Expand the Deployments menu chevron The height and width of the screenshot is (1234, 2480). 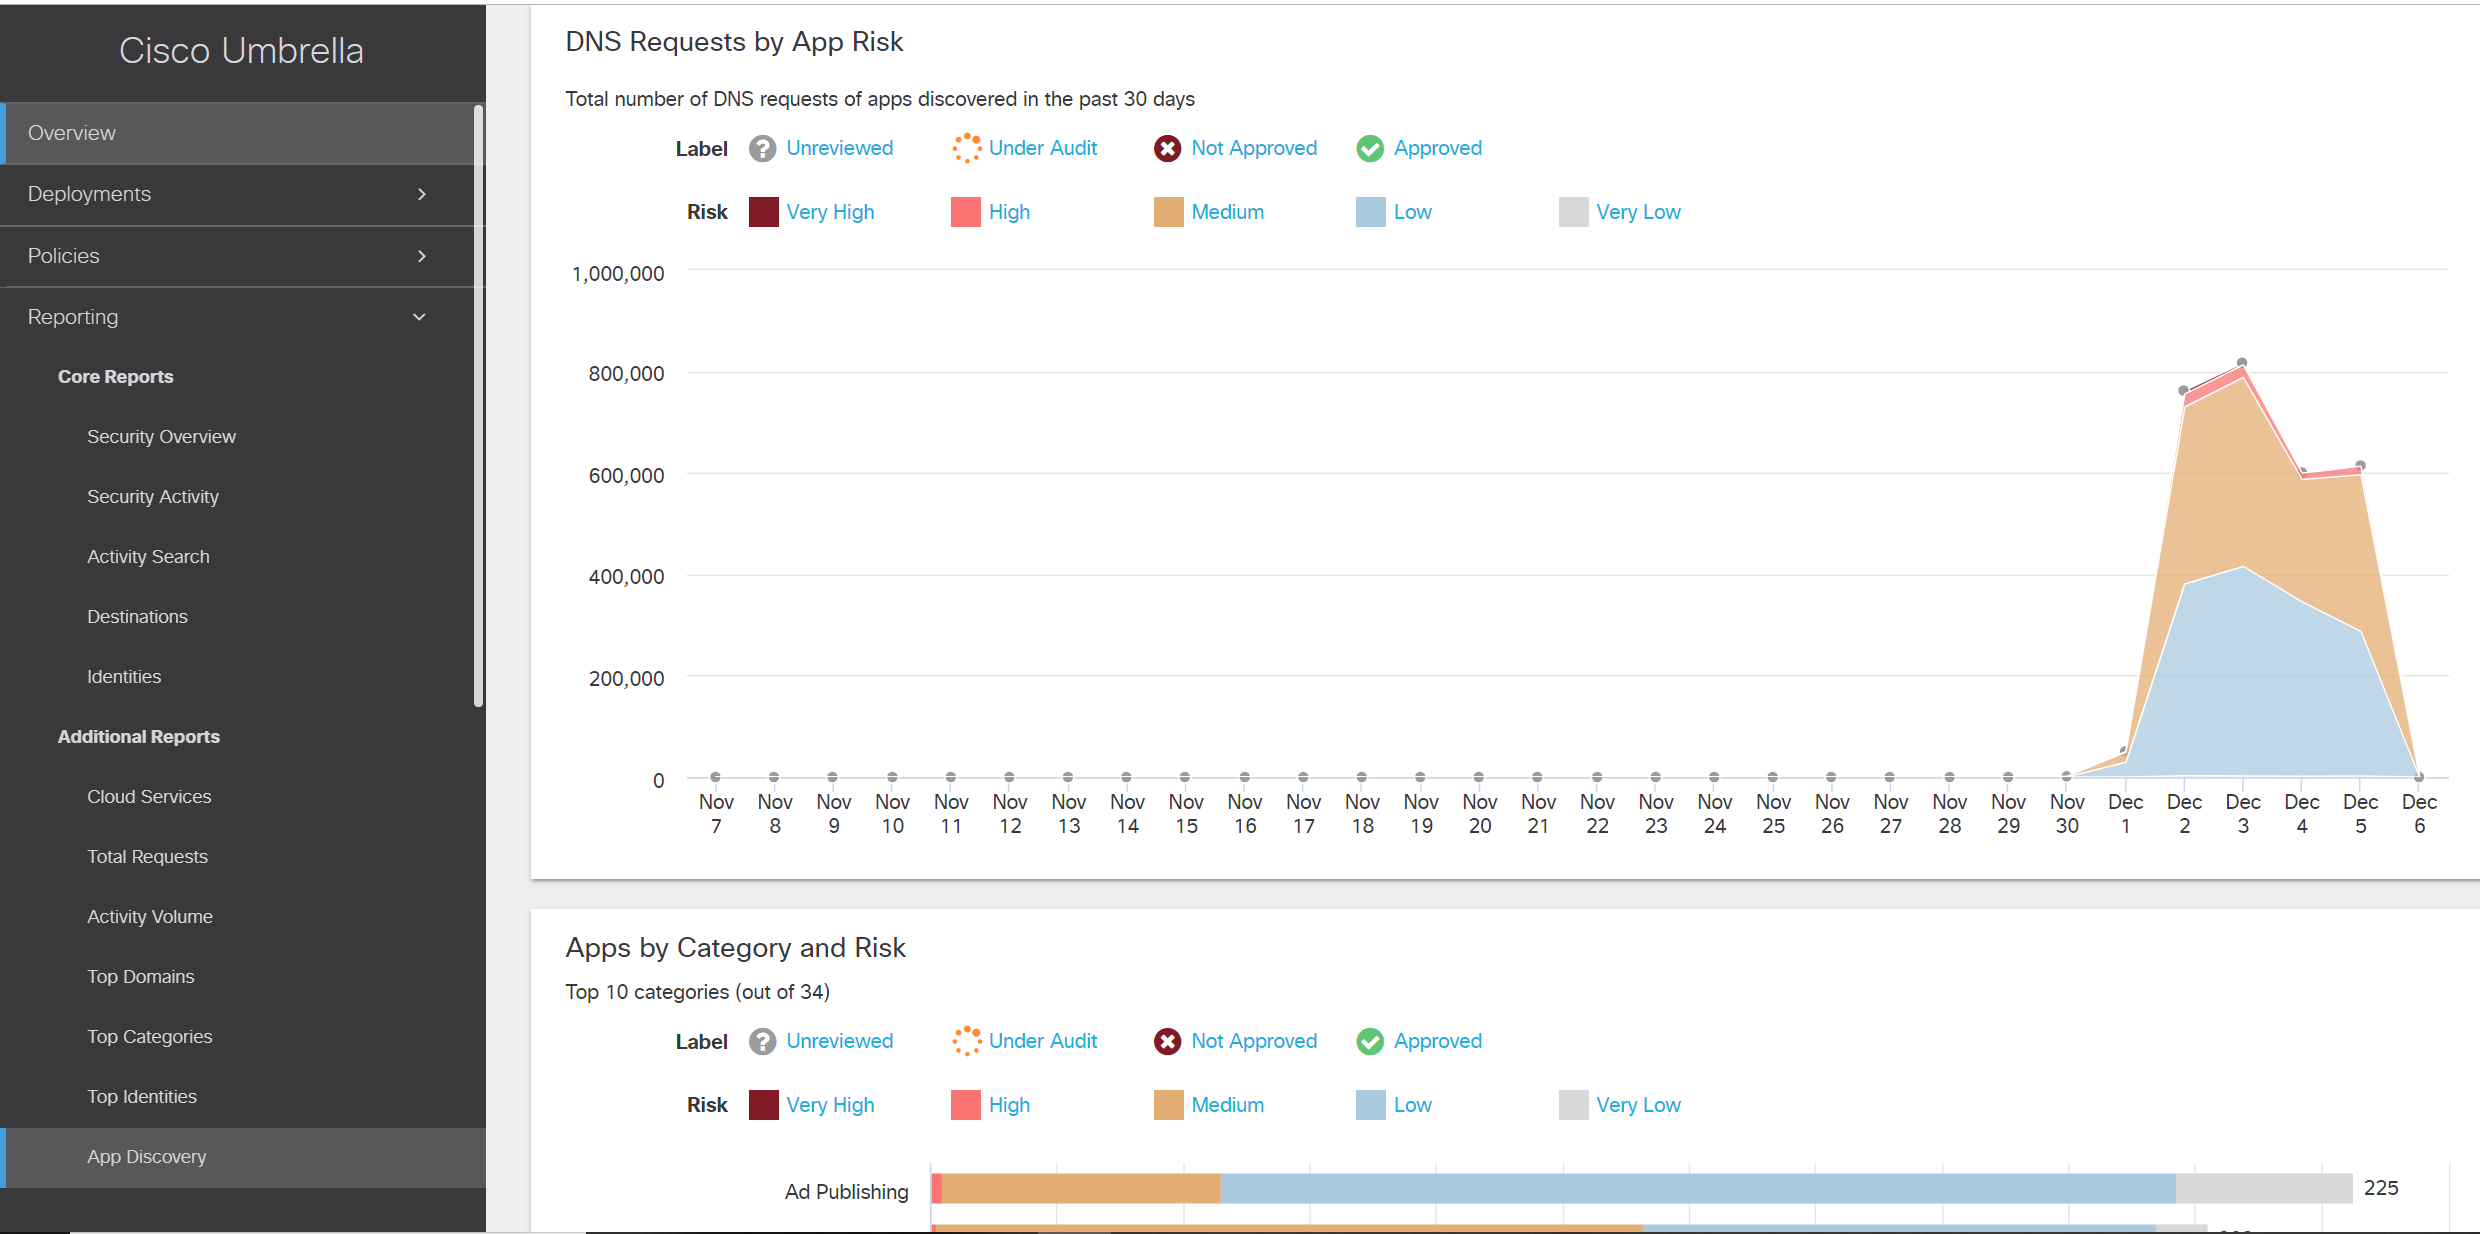pos(422,194)
